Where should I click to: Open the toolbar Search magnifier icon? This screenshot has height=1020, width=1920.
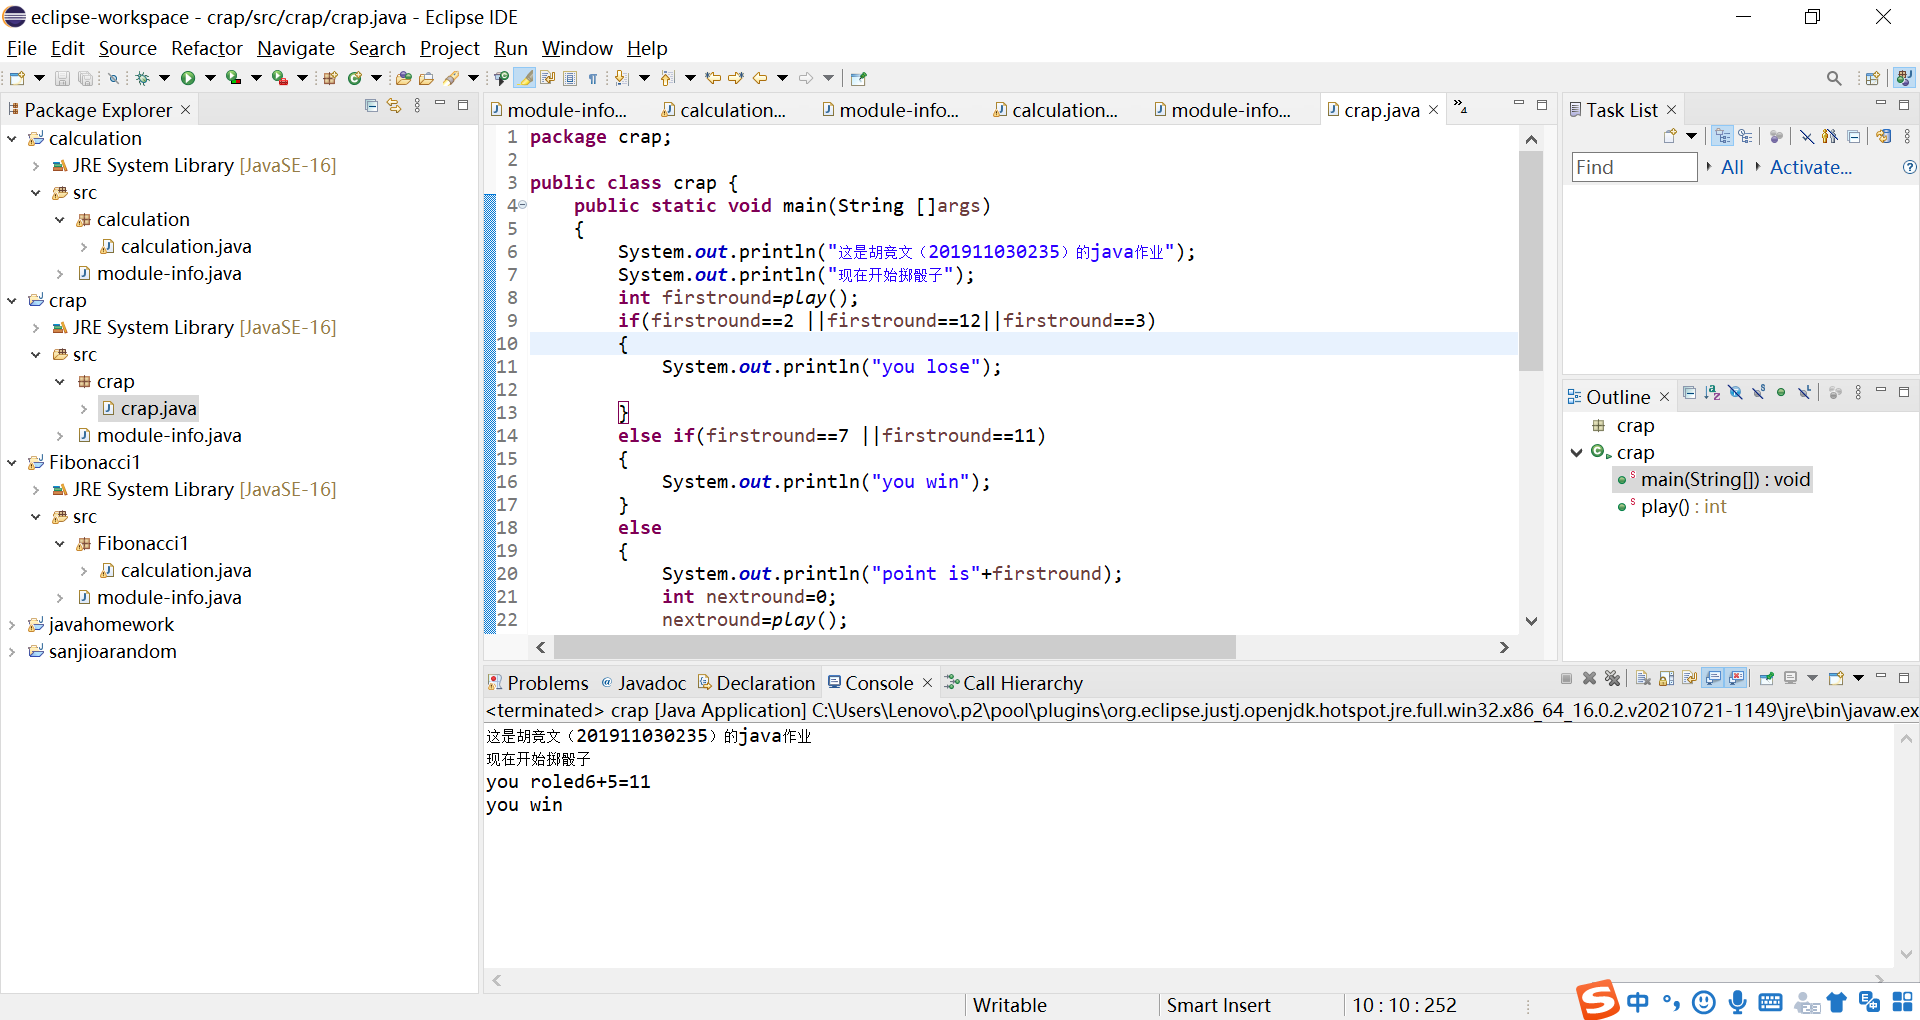[x=1834, y=78]
